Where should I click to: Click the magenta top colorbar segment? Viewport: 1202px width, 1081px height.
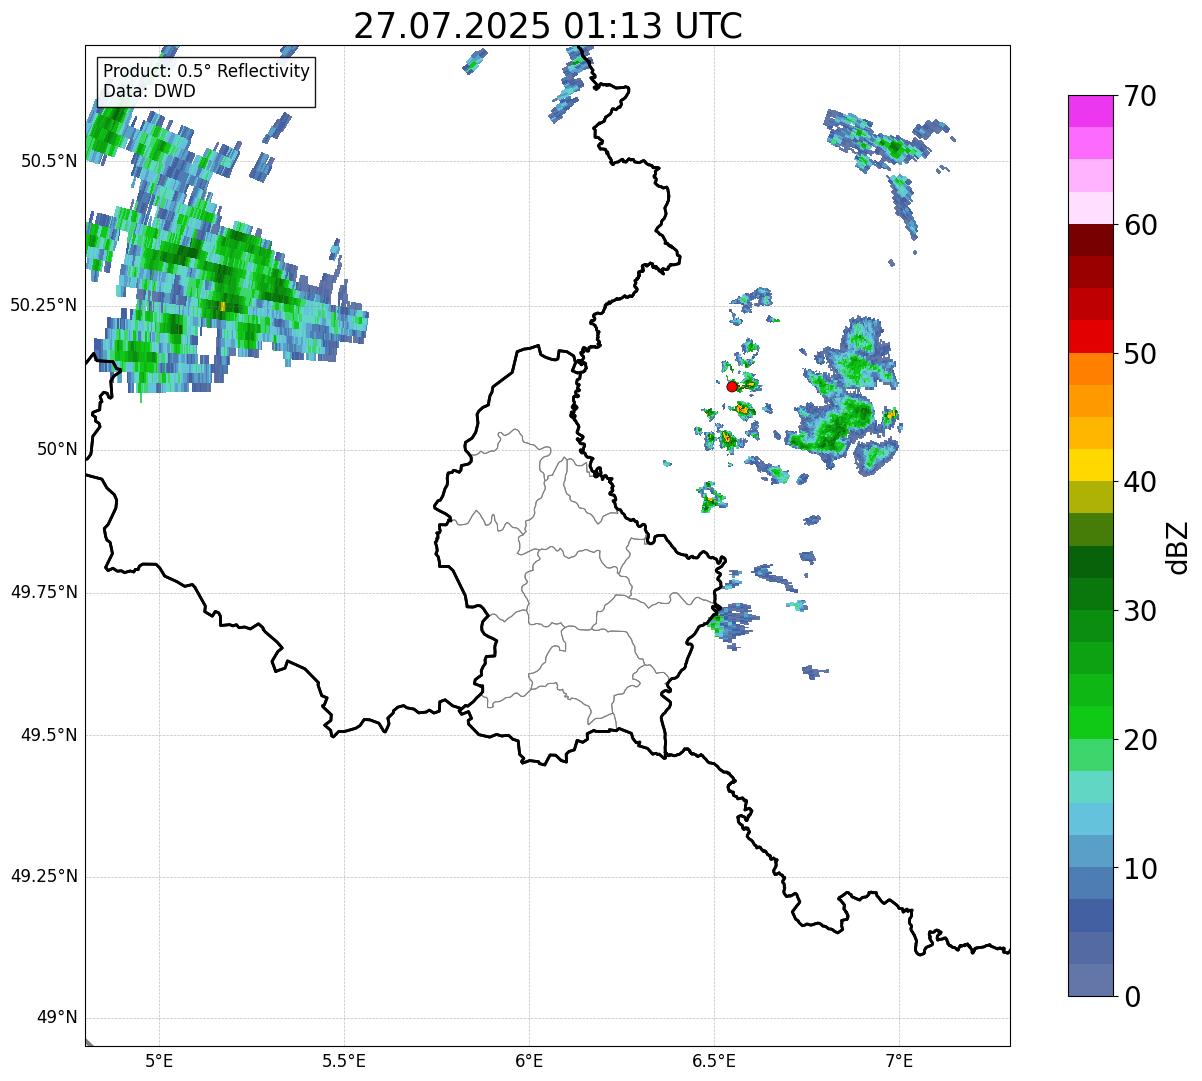(1090, 111)
